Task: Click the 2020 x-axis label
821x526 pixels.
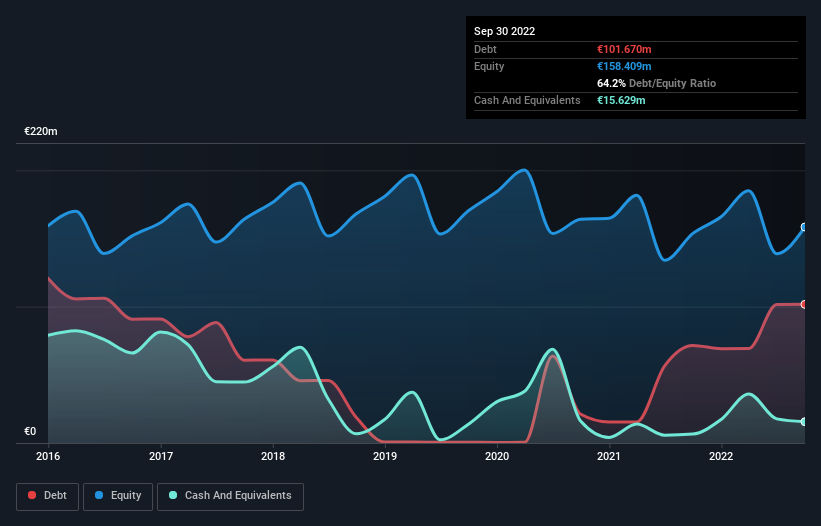Action: [497, 456]
